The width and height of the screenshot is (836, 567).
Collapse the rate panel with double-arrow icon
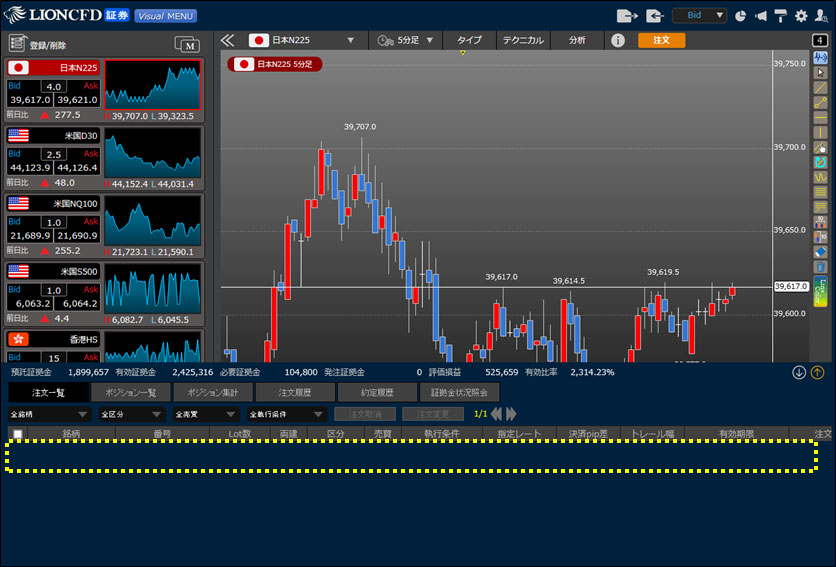pyautogui.click(x=227, y=40)
